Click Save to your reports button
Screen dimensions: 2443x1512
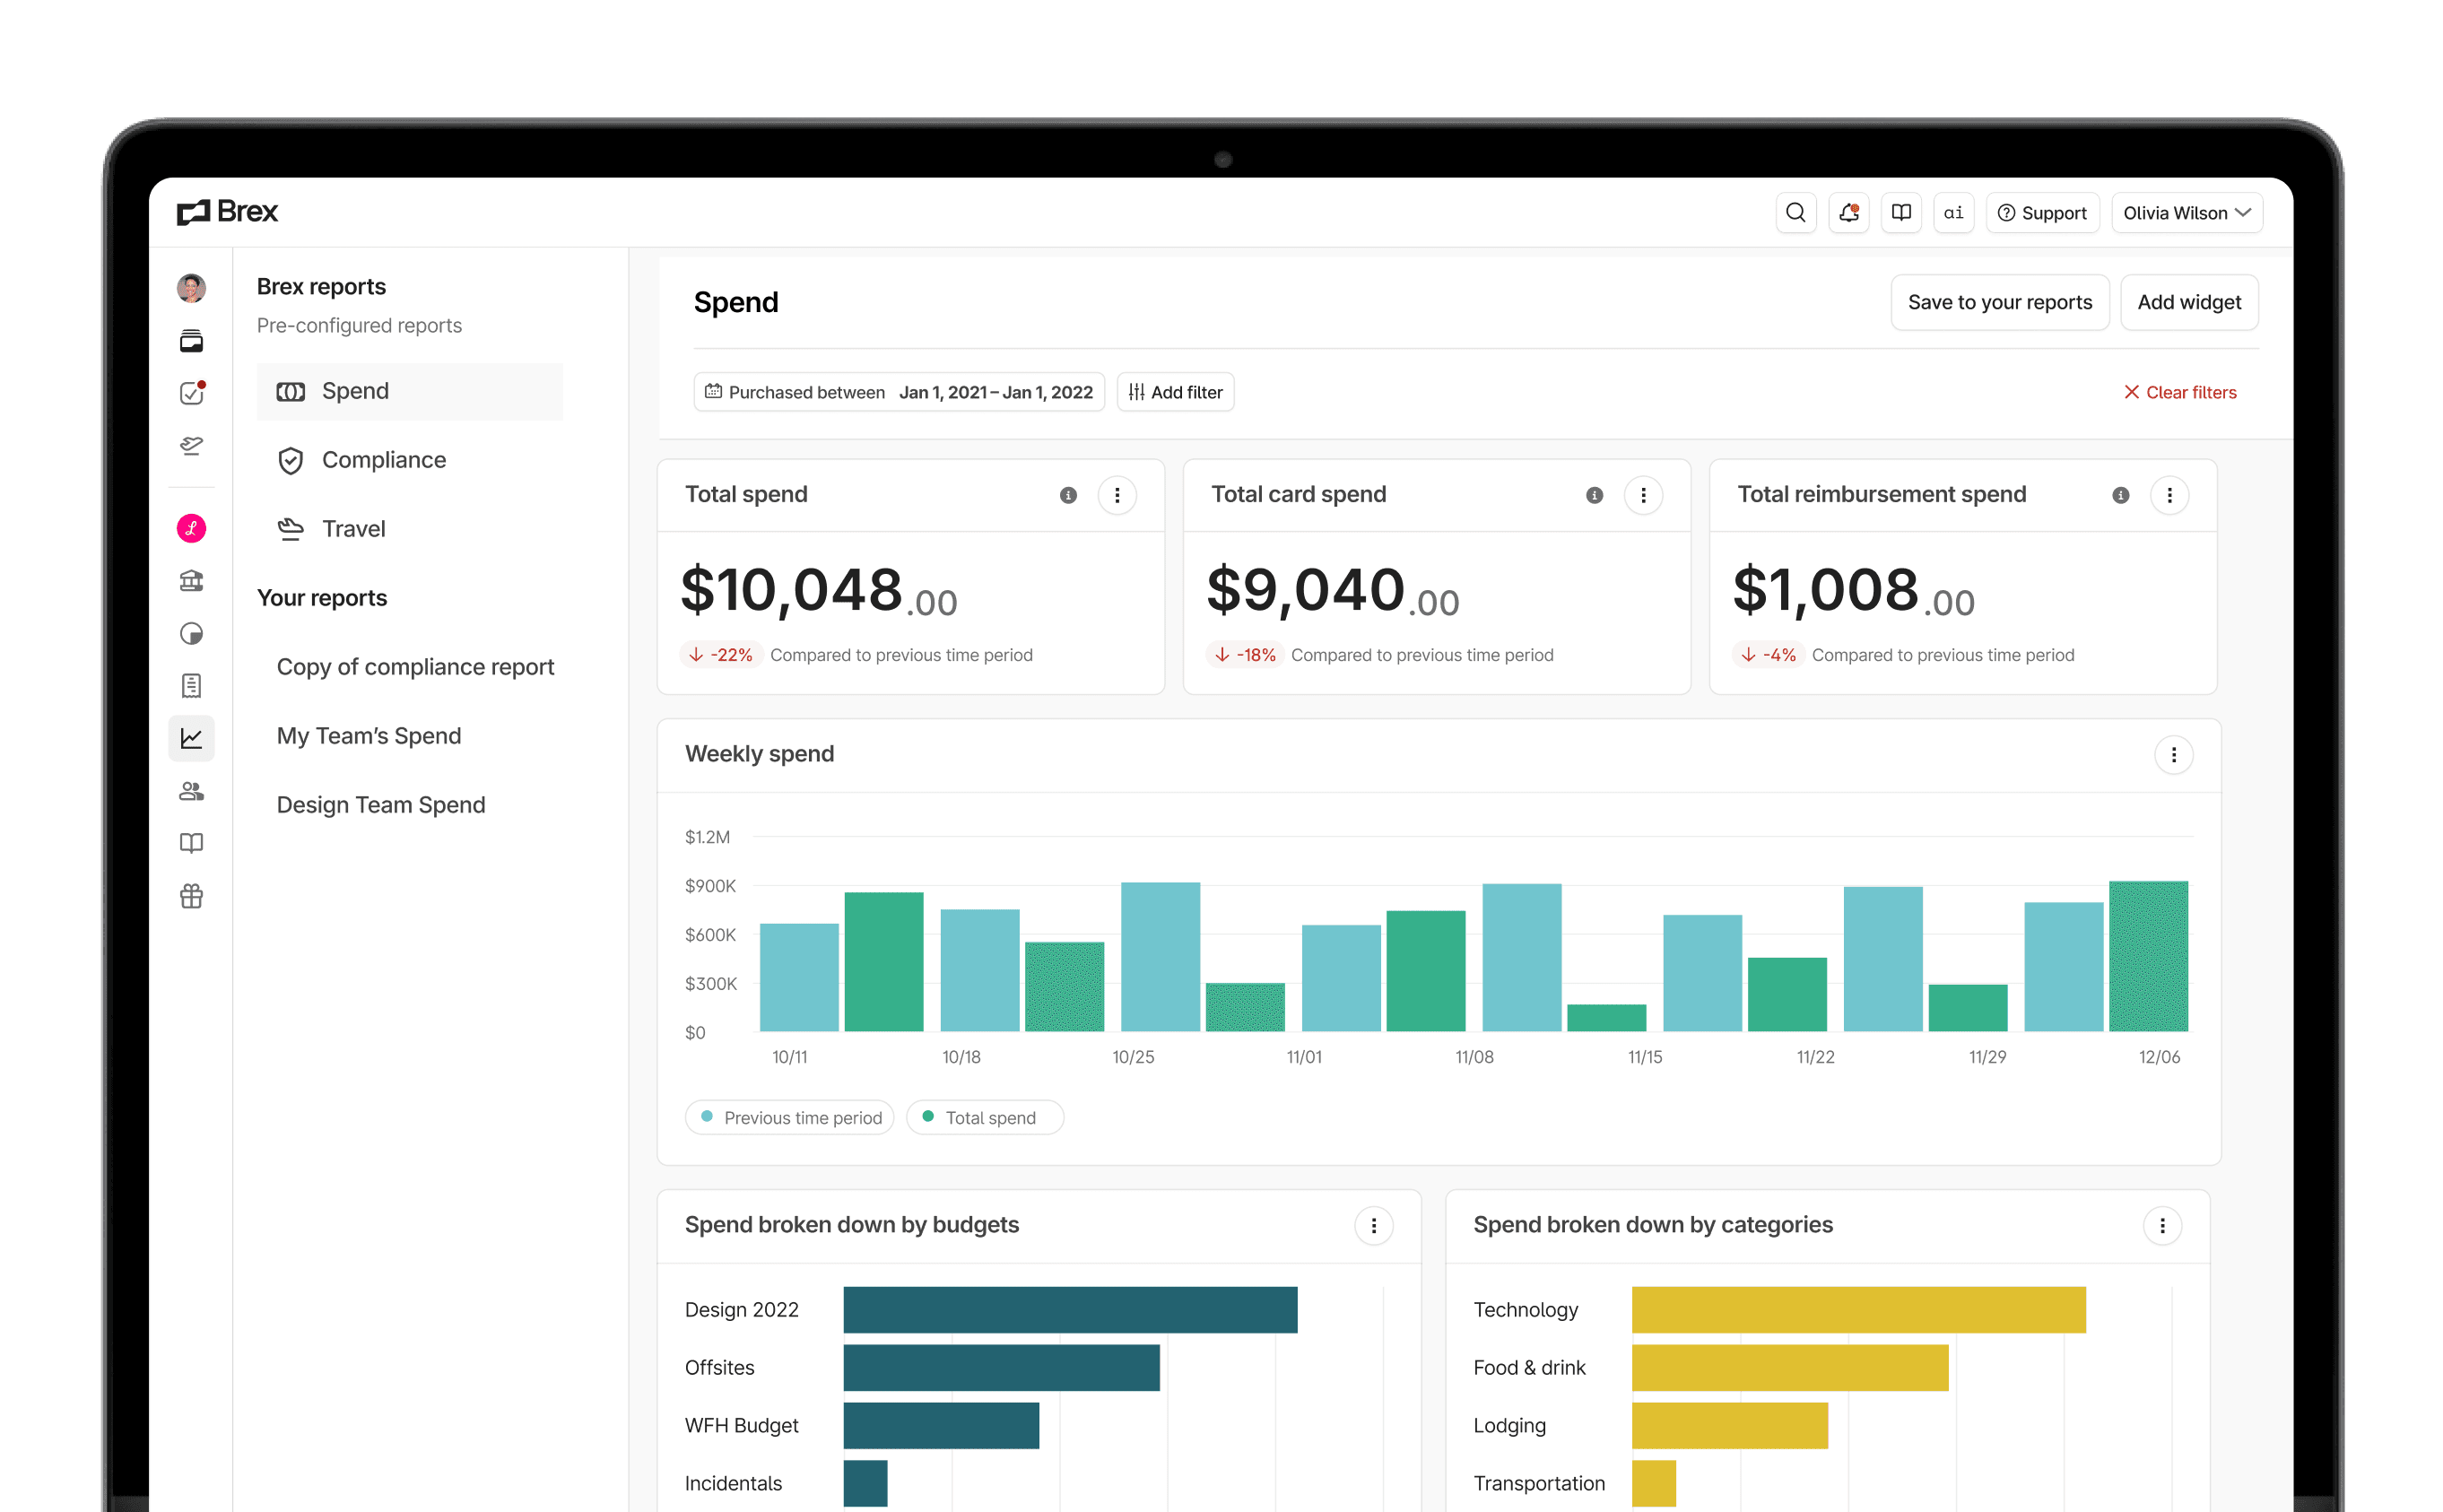(1999, 302)
